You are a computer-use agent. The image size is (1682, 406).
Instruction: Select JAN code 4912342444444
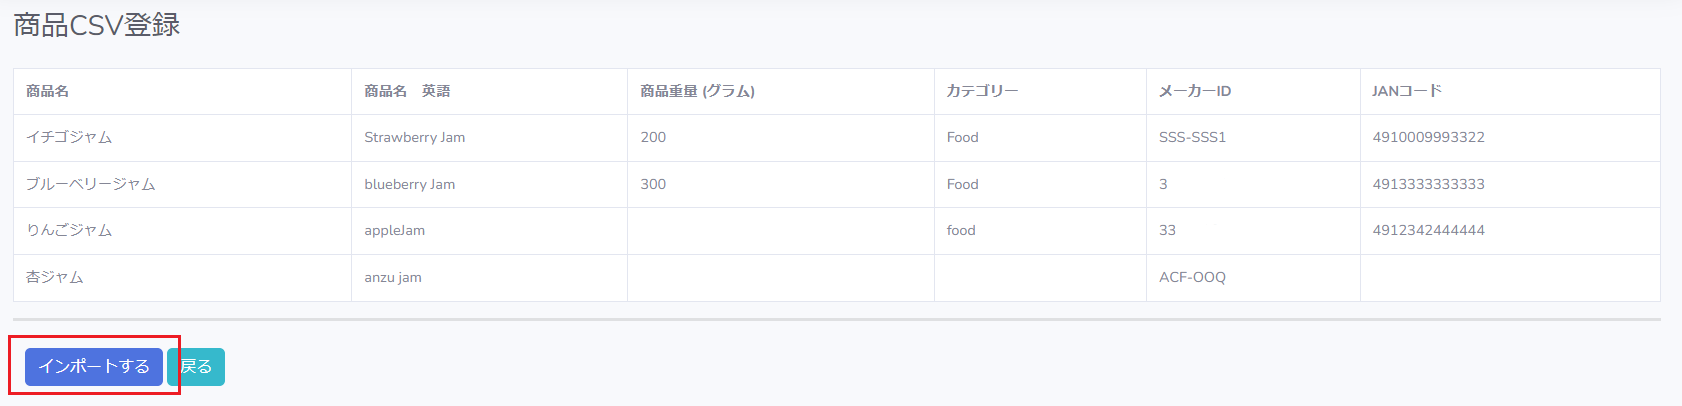[x=1428, y=231]
